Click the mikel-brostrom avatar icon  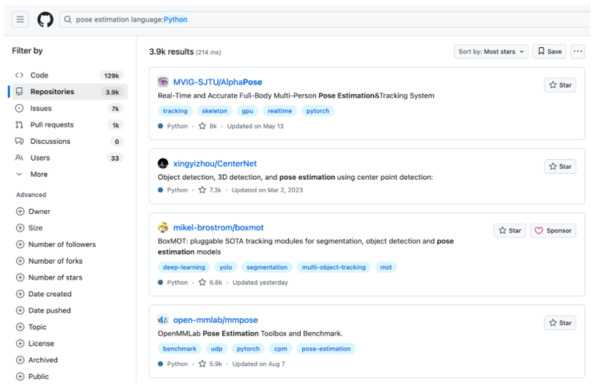click(163, 227)
